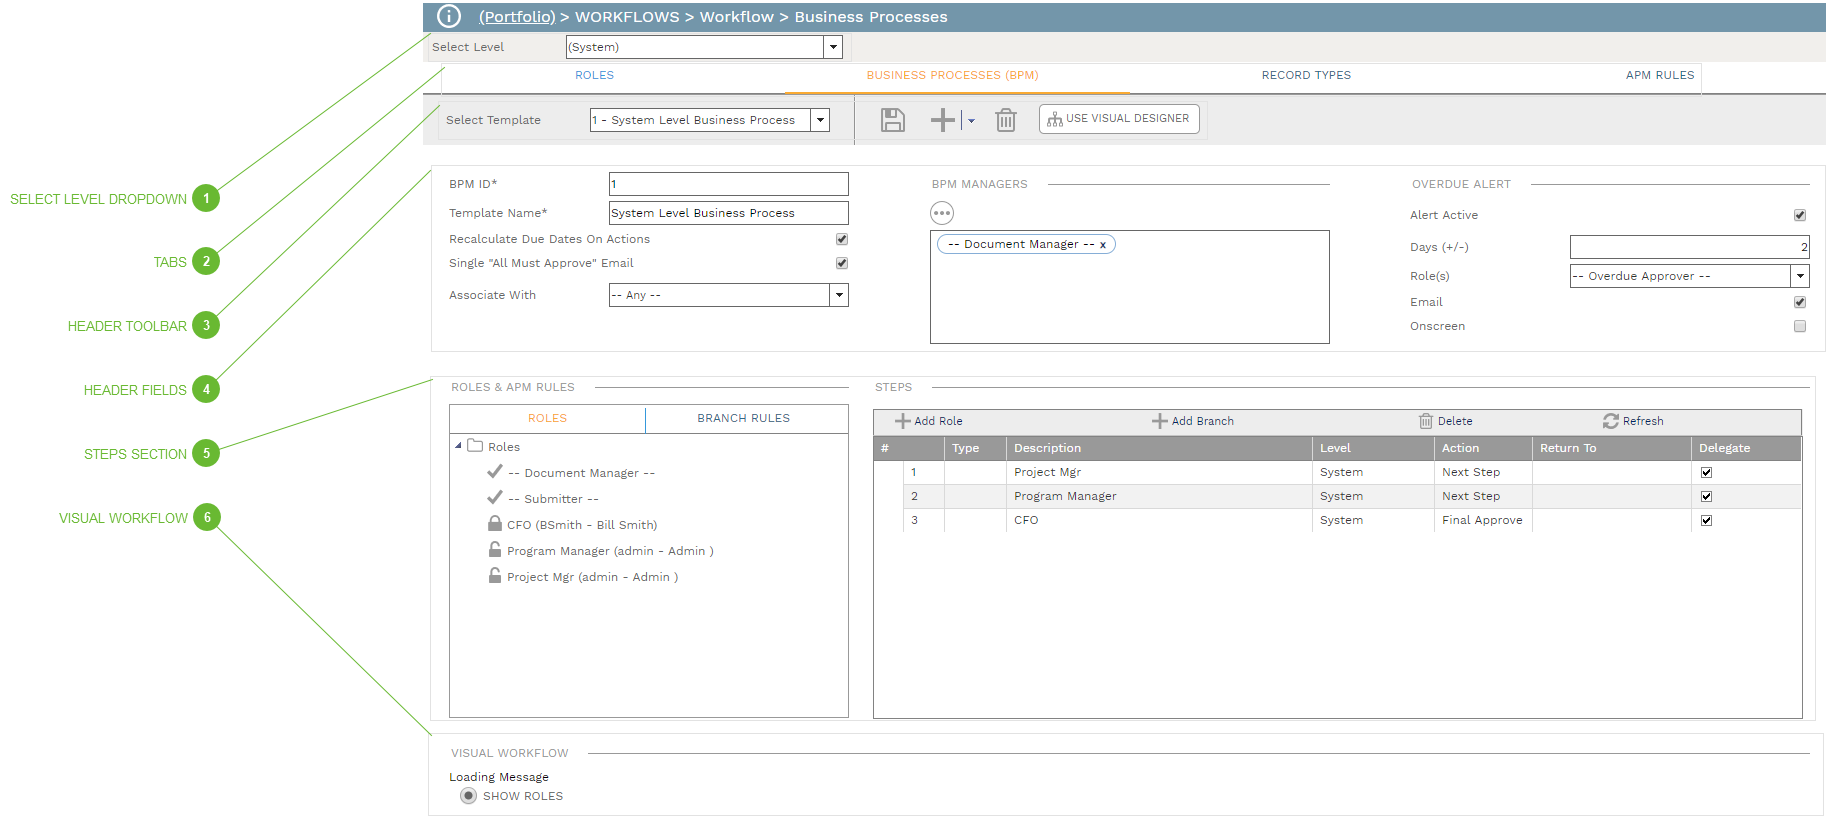Click the Return To column header
This screenshot has height=821, width=1831.
pyautogui.click(x=1611, y=448)
